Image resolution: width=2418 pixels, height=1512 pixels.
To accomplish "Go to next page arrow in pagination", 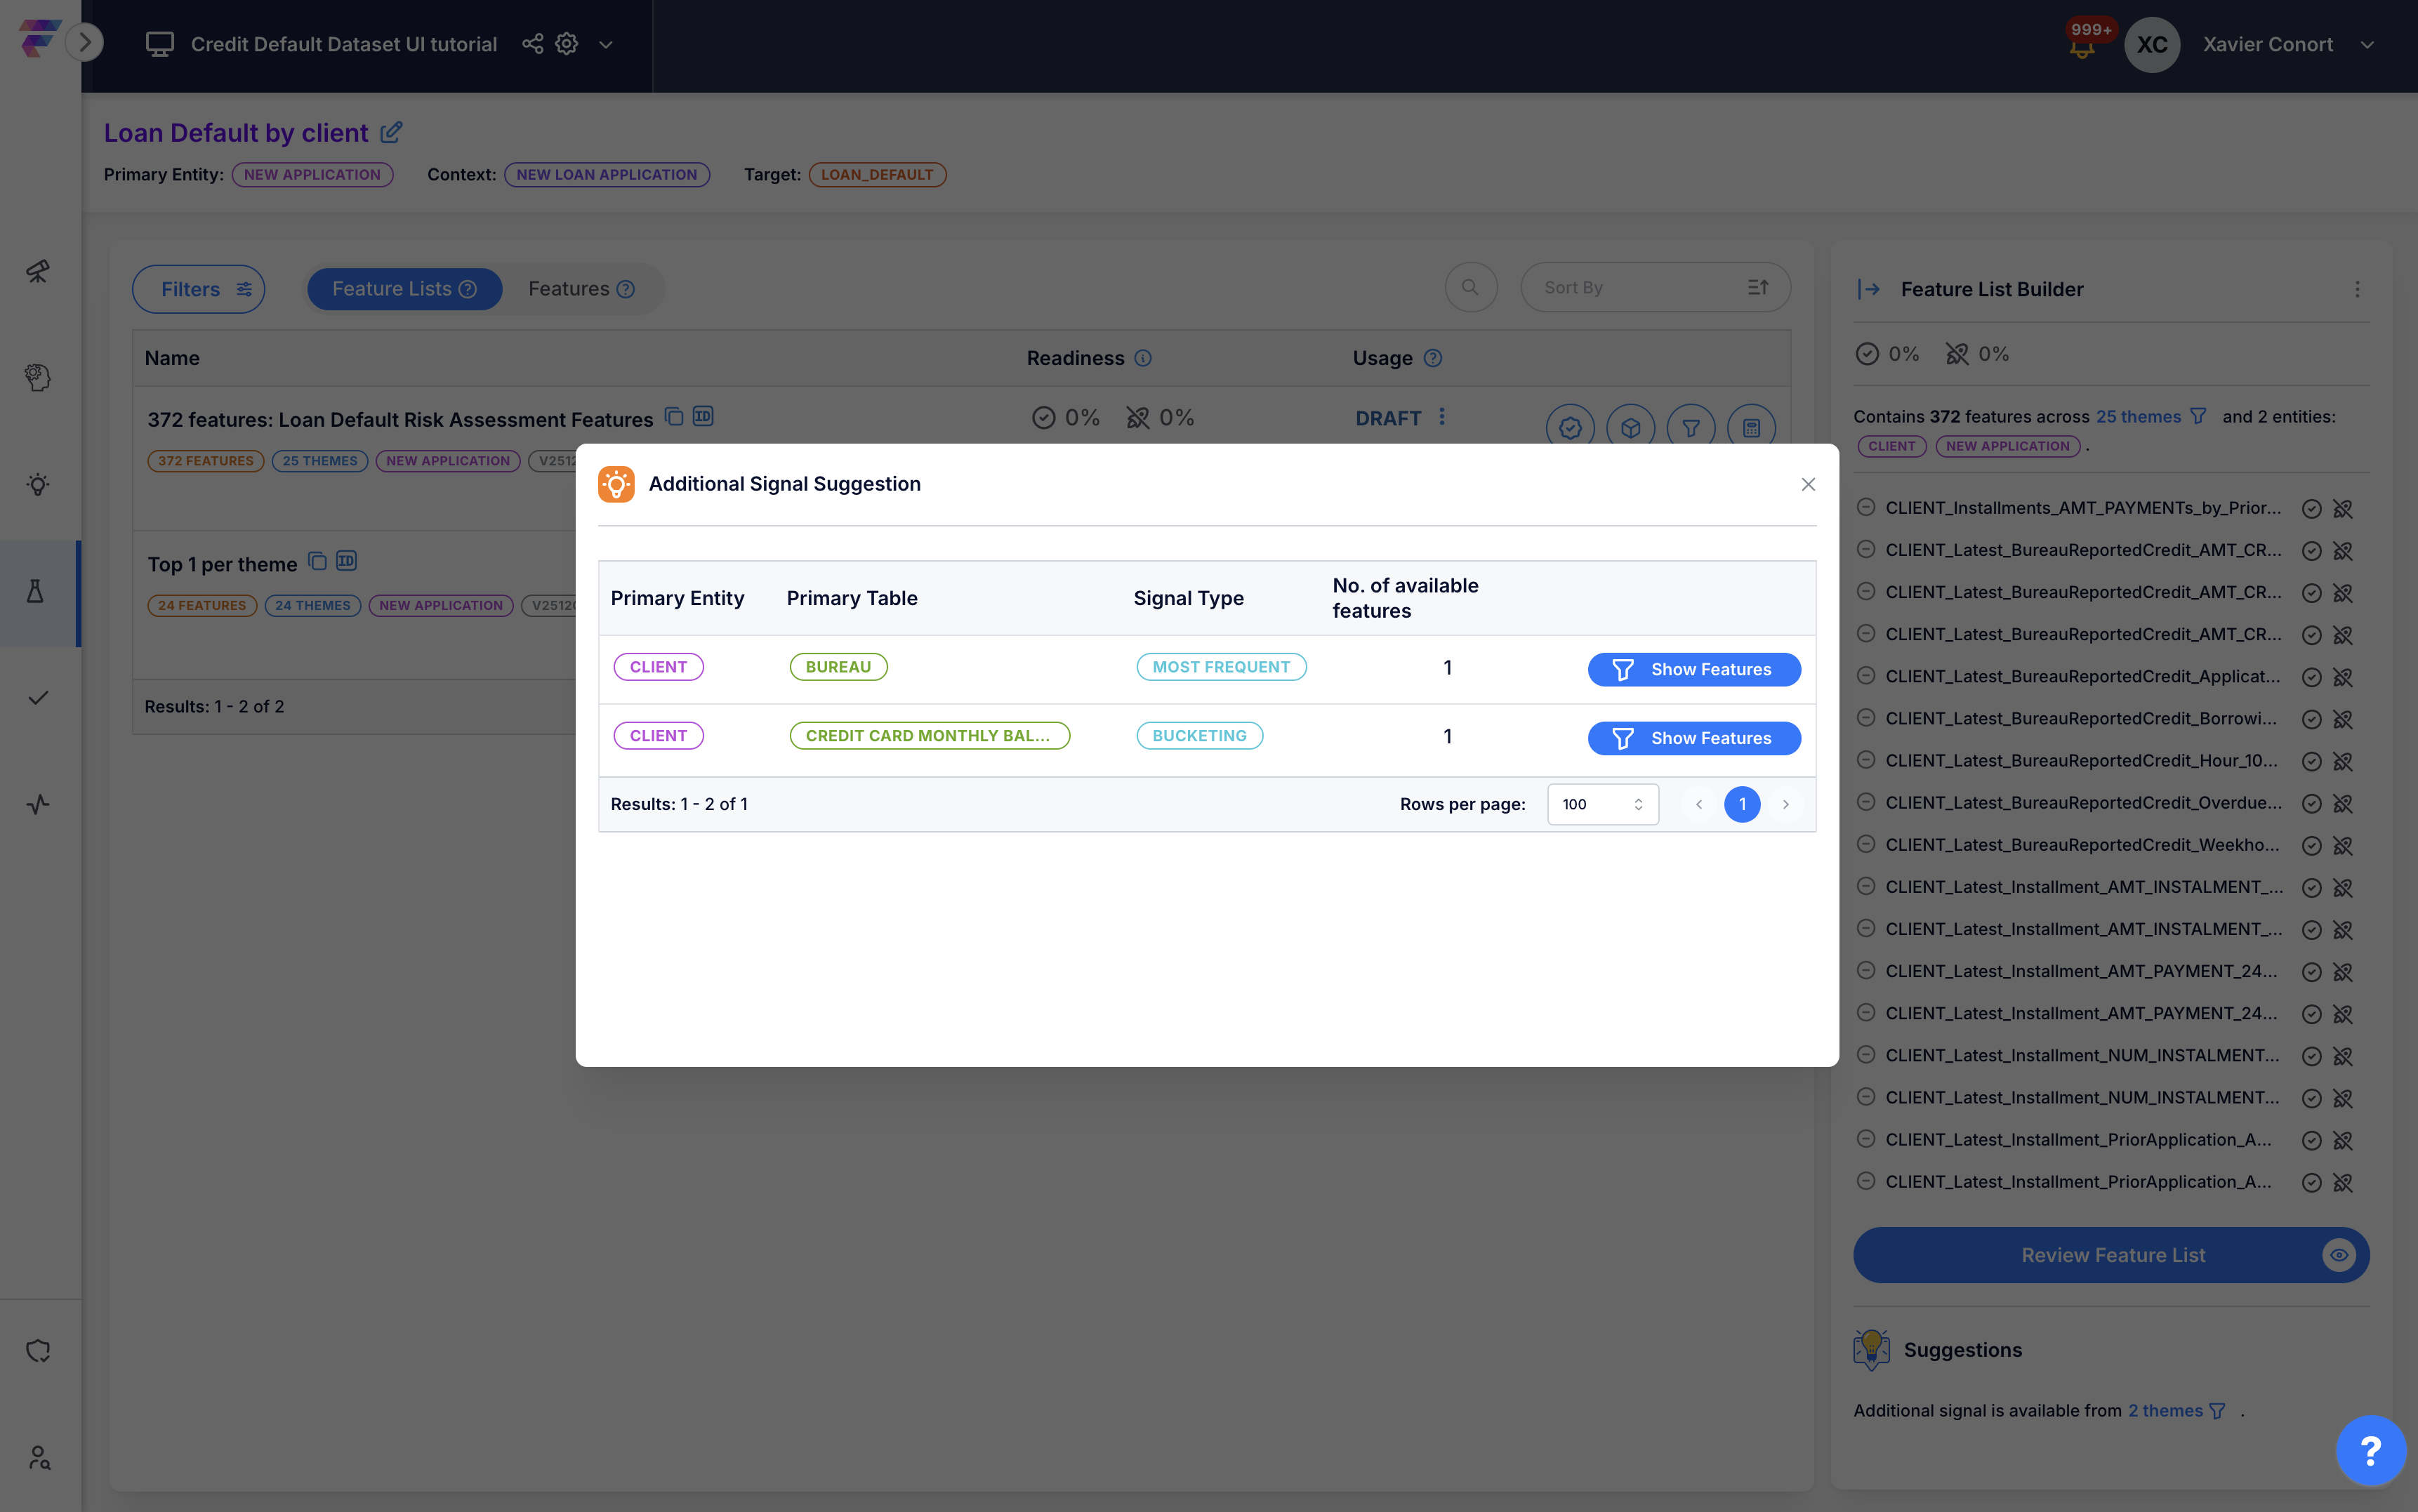I will [x=1785, y=804].
